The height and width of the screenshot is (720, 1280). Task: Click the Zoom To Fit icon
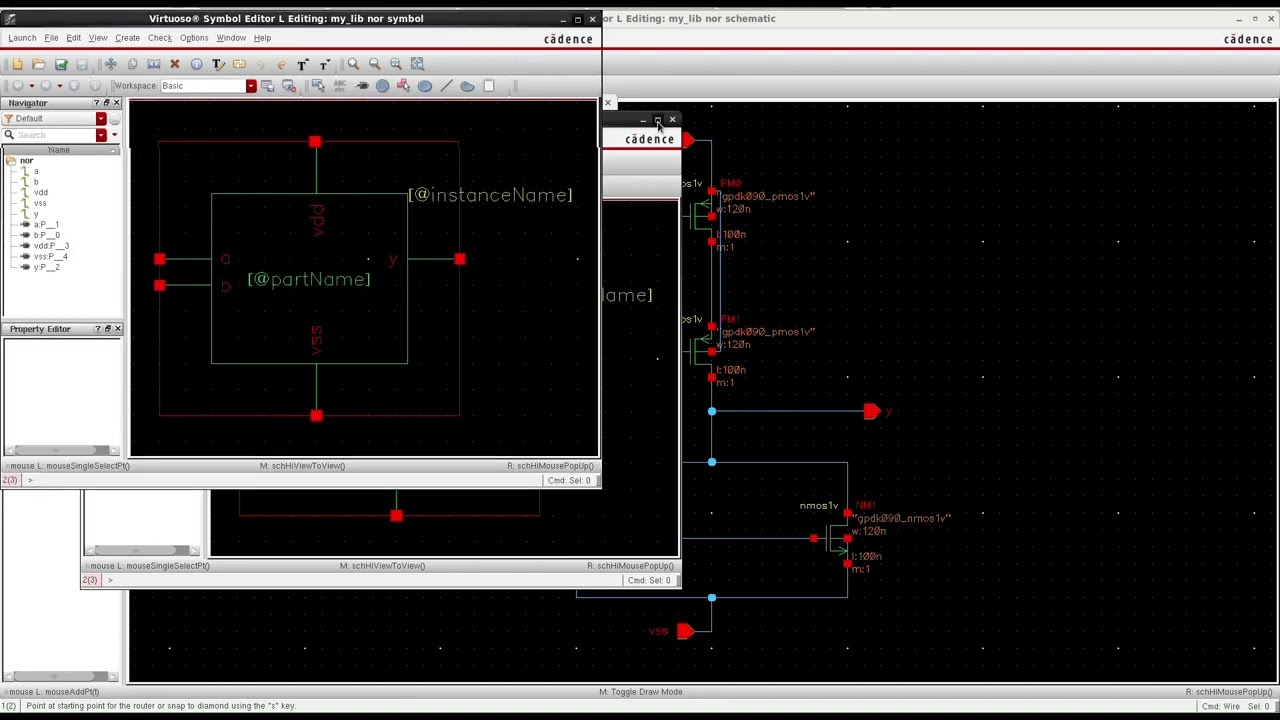(x=396, y=64)
